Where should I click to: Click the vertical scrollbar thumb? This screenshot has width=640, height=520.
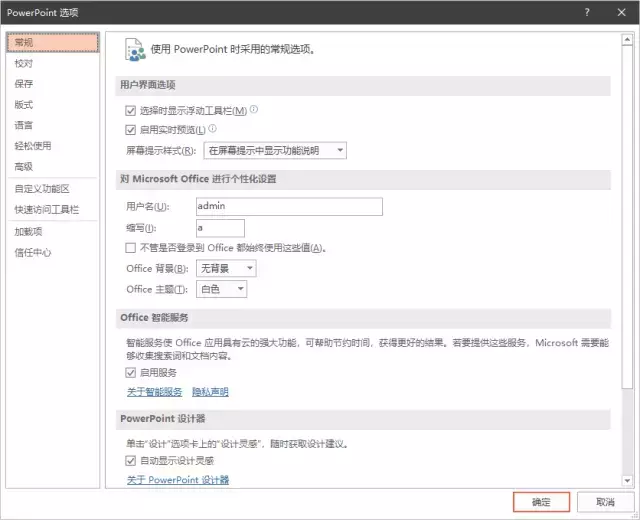pyautogui.click(x=627, y=217)
